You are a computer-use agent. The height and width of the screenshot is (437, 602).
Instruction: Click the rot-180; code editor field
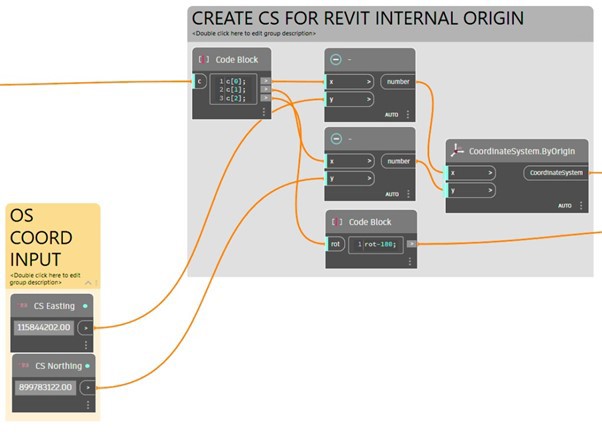[376, 244]
